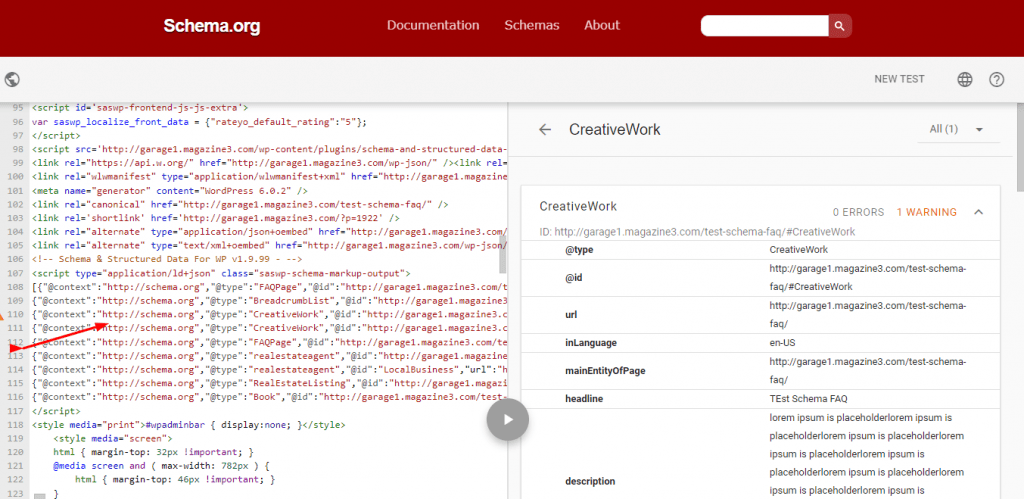Viewport: 1024px width, 499px height.
Task: Click code line 108 FAQPage entry
Action: (x=269, y=287)
